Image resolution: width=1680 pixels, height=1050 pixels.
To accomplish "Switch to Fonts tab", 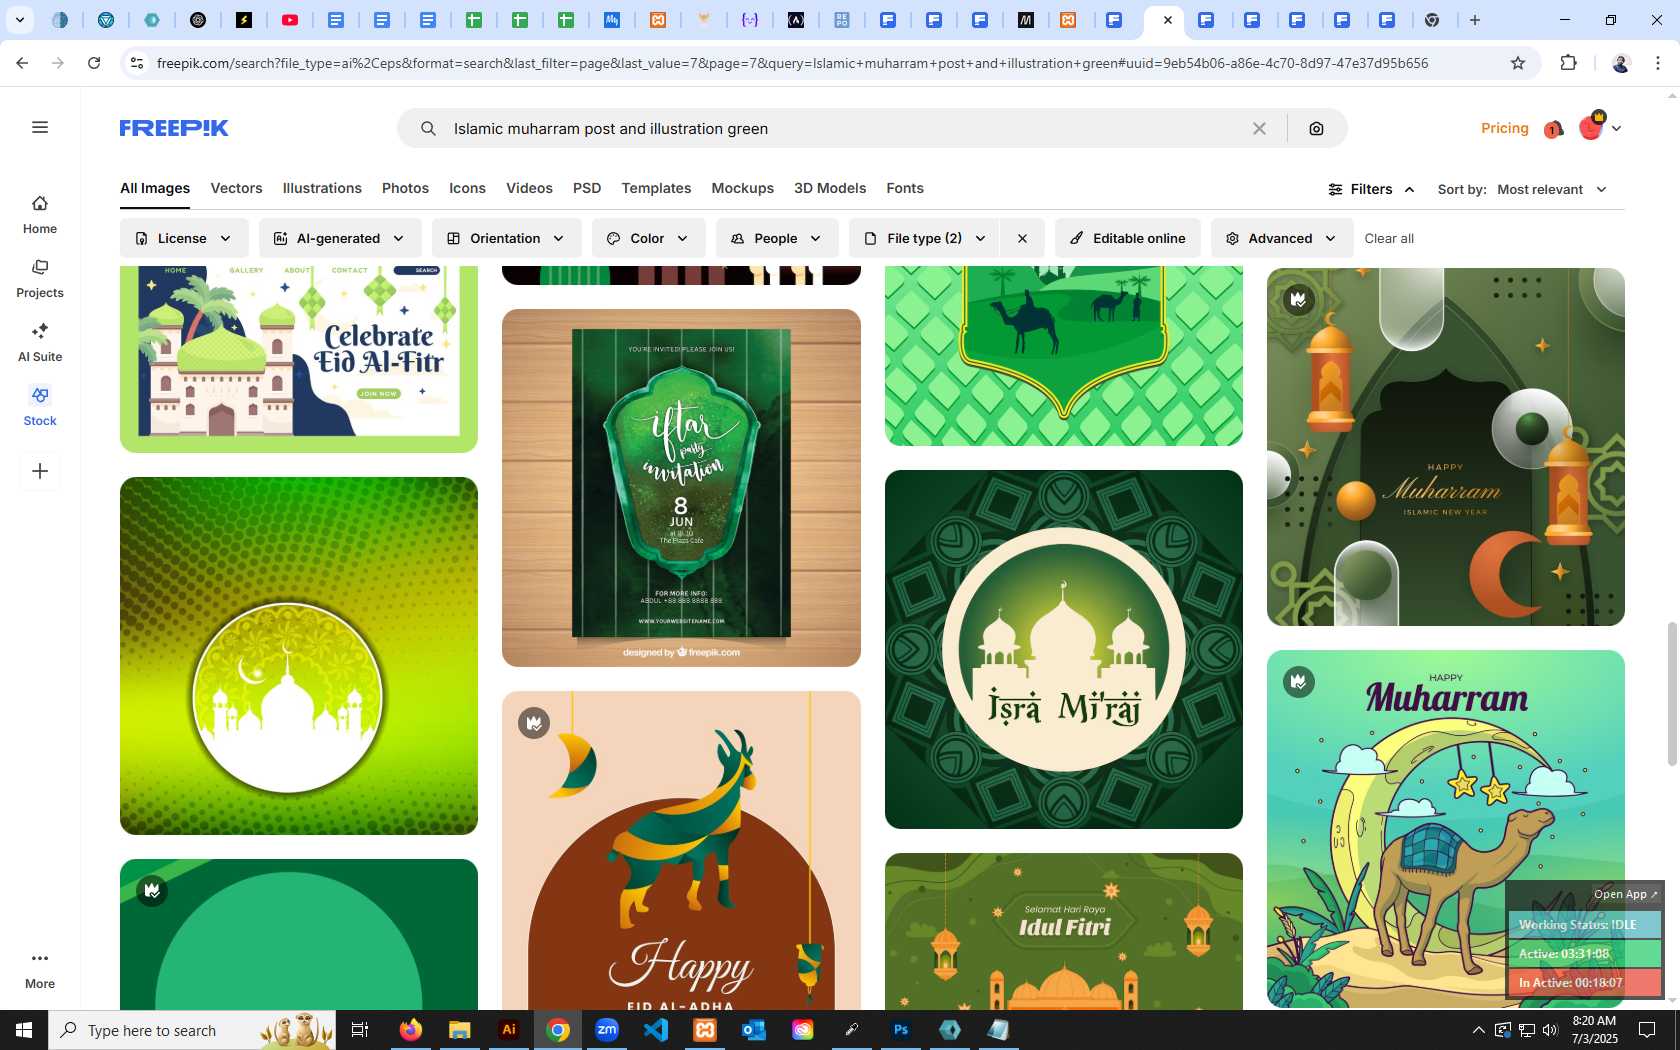I will pyautogui.click(x=905, y=188).
